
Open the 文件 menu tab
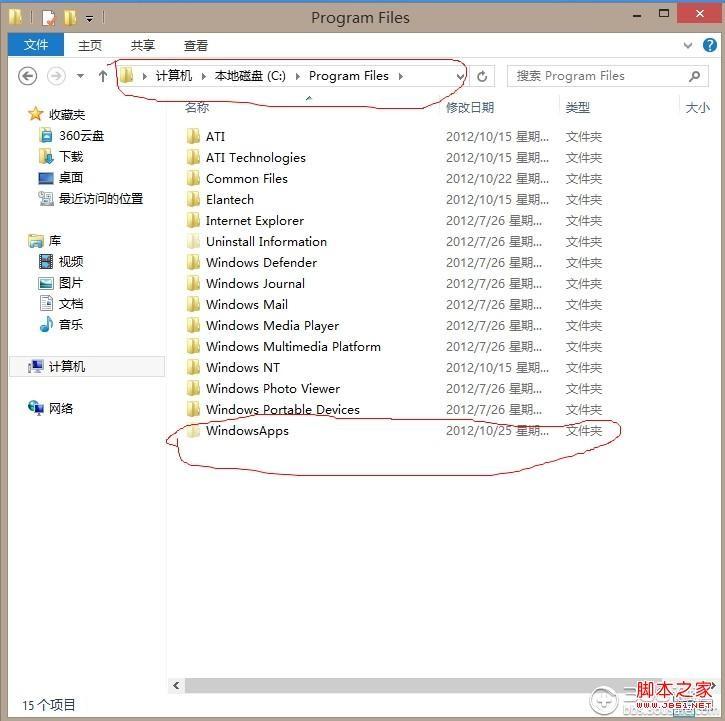tap(36, 45)
